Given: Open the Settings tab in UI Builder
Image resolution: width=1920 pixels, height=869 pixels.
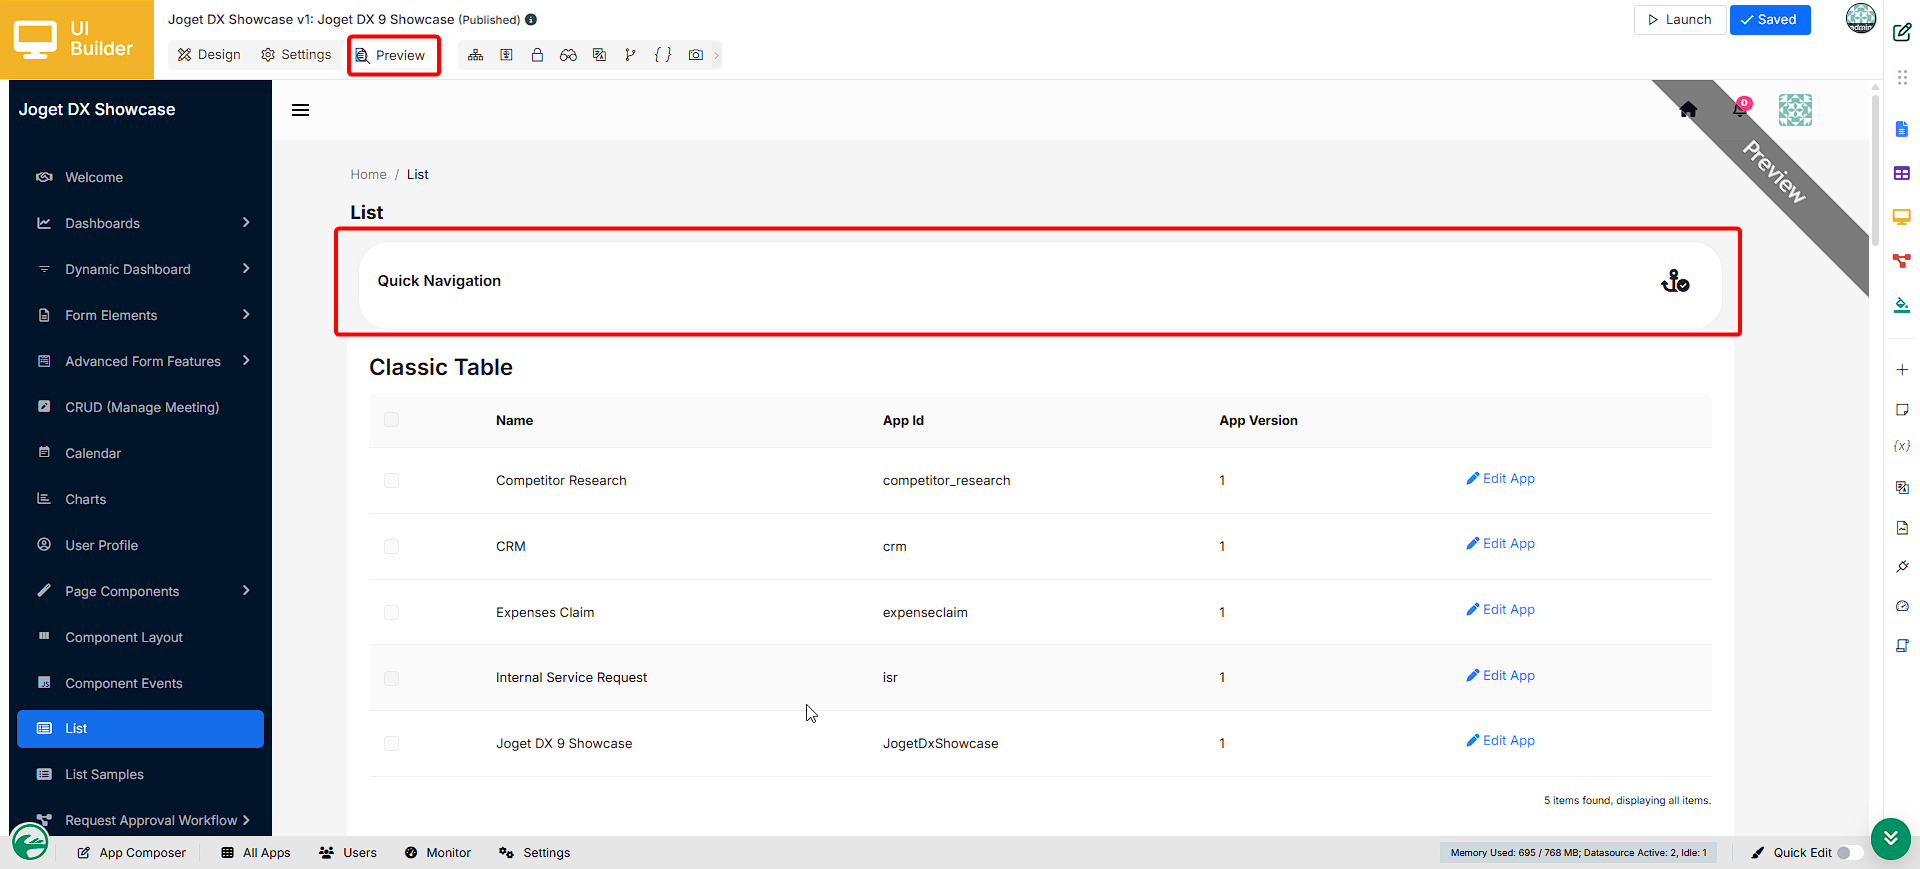Looking at the screenshot, I should pyautogui.click(x=296, y=55).
